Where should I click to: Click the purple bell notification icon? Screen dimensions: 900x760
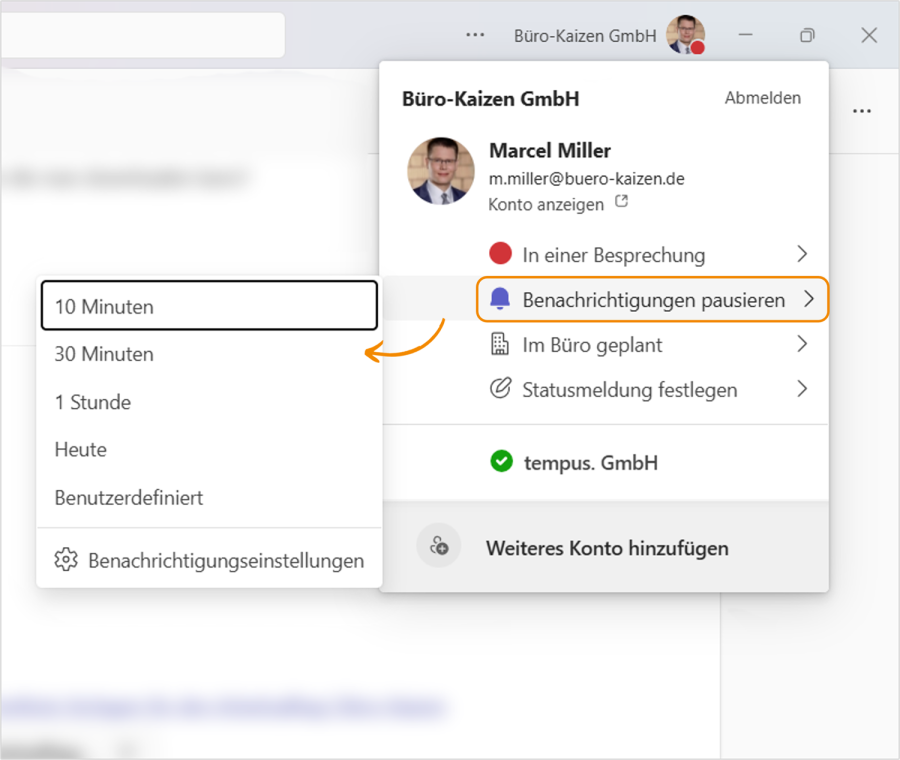point(500,298)
